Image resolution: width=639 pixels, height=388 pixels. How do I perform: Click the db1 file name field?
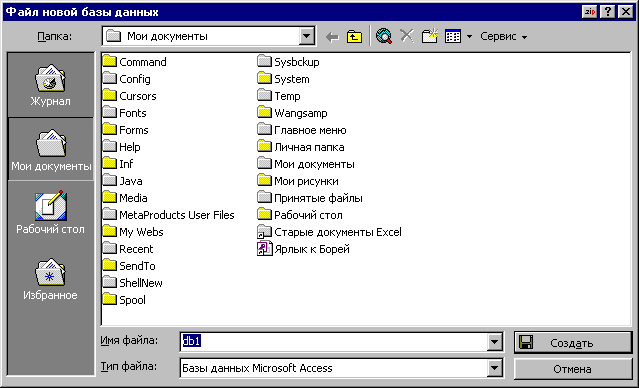[333, 342]
